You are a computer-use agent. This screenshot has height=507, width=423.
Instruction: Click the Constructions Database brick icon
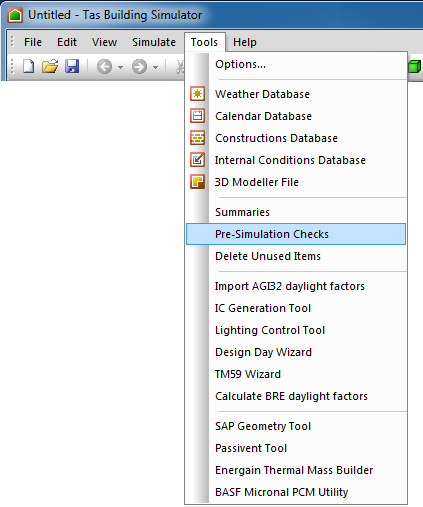197,138
